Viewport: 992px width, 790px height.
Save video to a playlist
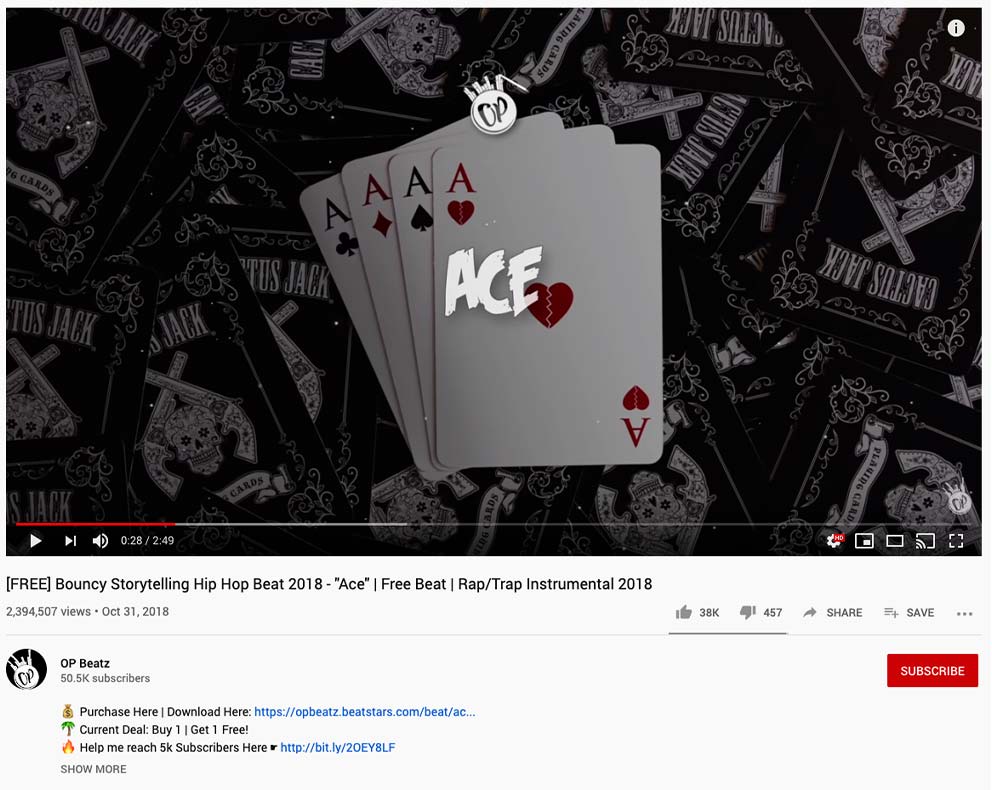(x=909, y=612)
